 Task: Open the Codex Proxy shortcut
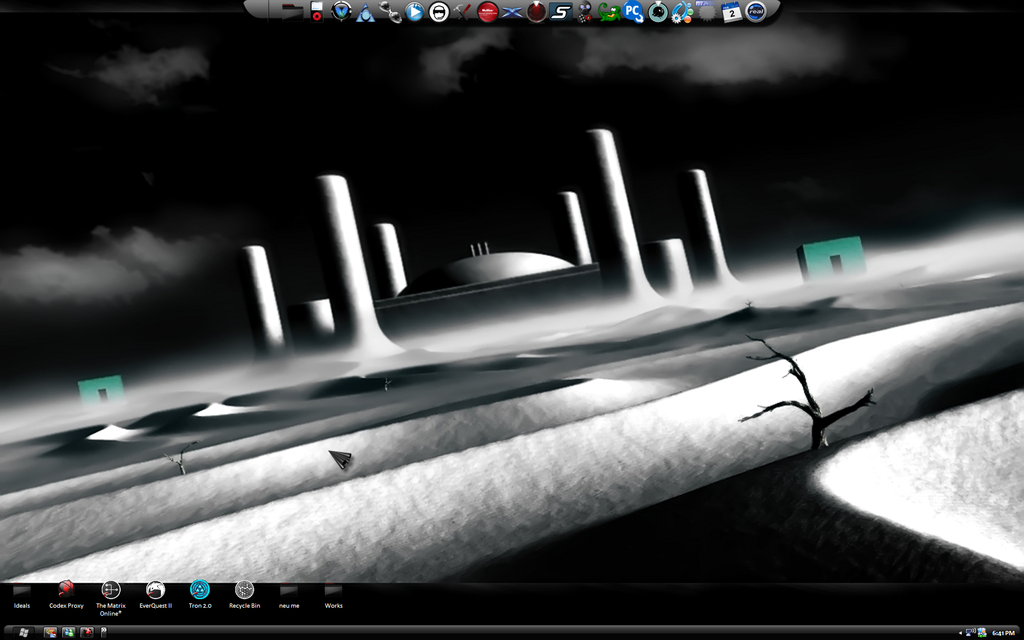click(66, 590)
